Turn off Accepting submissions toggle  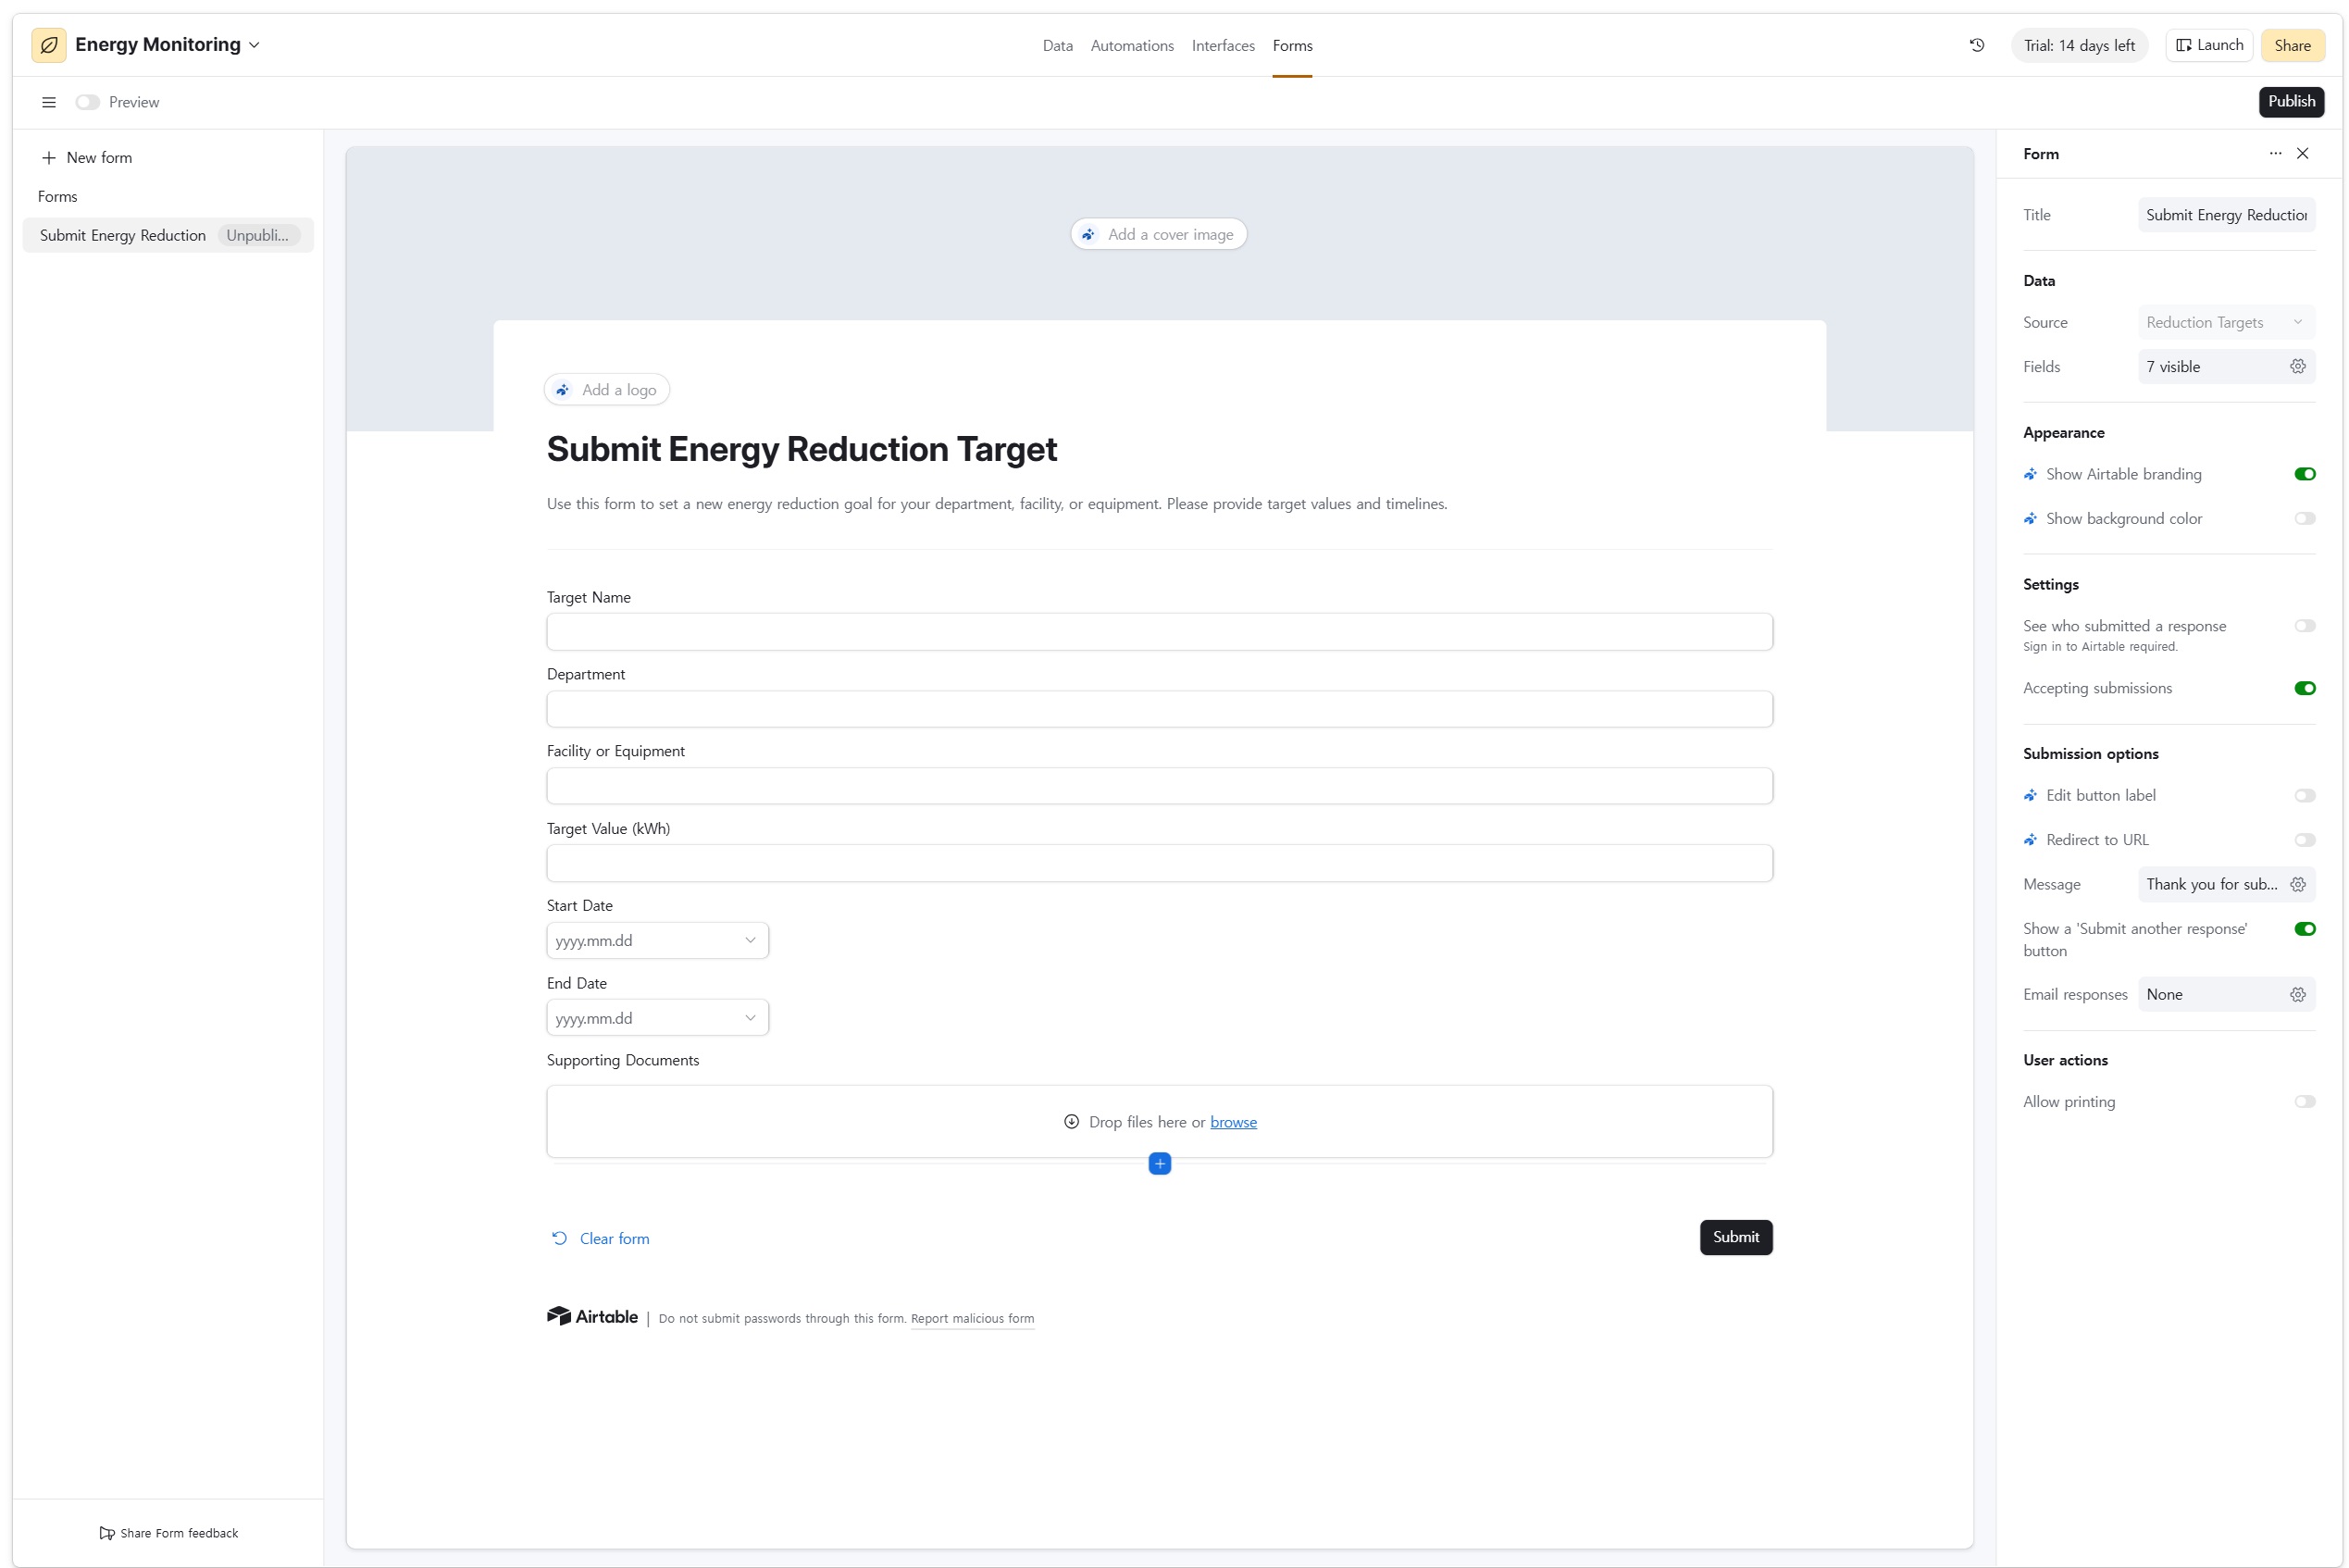[x=2304, y=688]
